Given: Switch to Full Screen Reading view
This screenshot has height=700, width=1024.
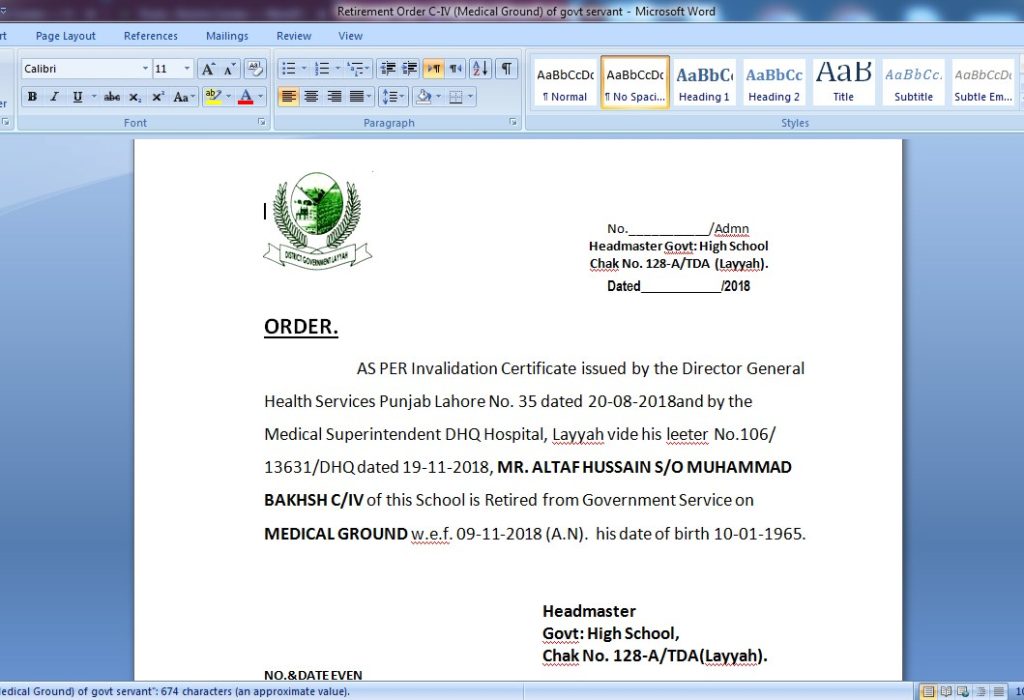Looking at the screenshot, I should (x=944, y=691).
